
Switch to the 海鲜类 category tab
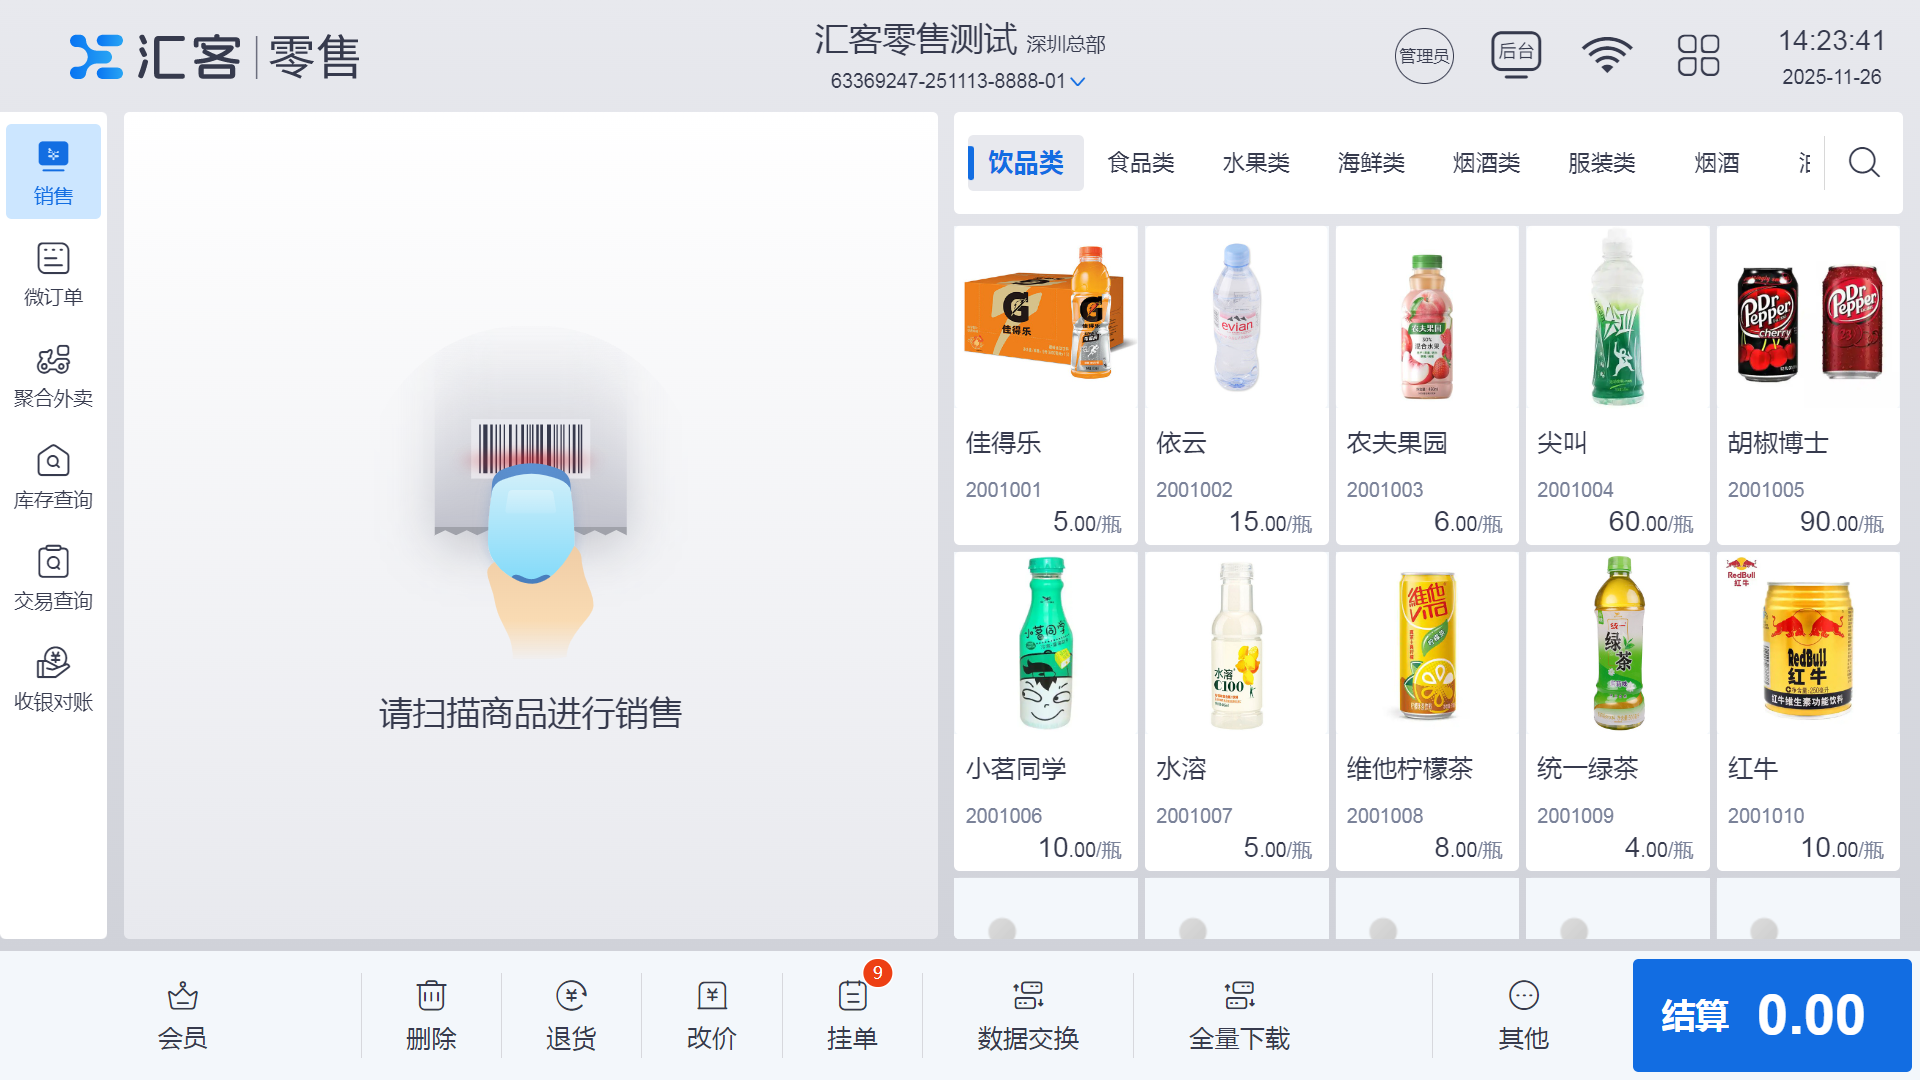[x=1371, y=163]
